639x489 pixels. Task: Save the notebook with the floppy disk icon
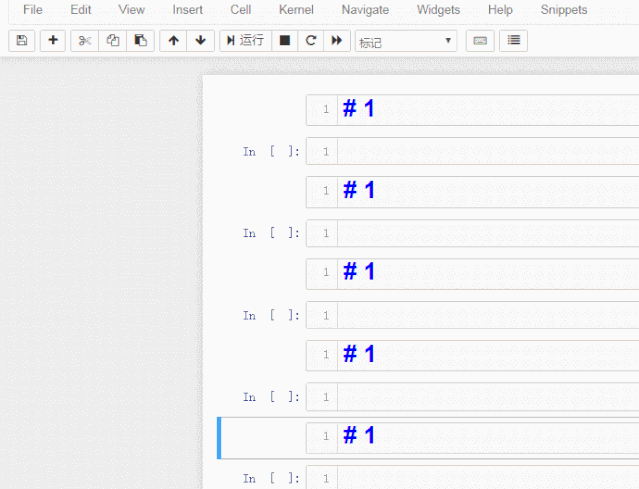pyautogui.click(x=22, y=41)
